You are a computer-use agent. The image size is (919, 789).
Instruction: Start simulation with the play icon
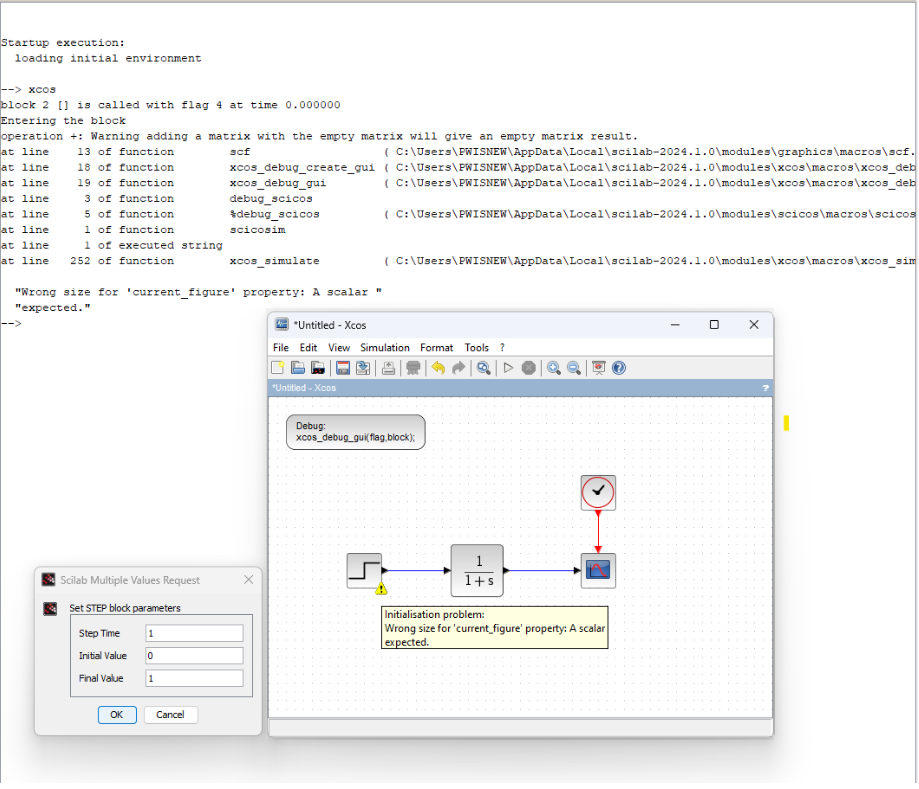[x=508, y=368]
